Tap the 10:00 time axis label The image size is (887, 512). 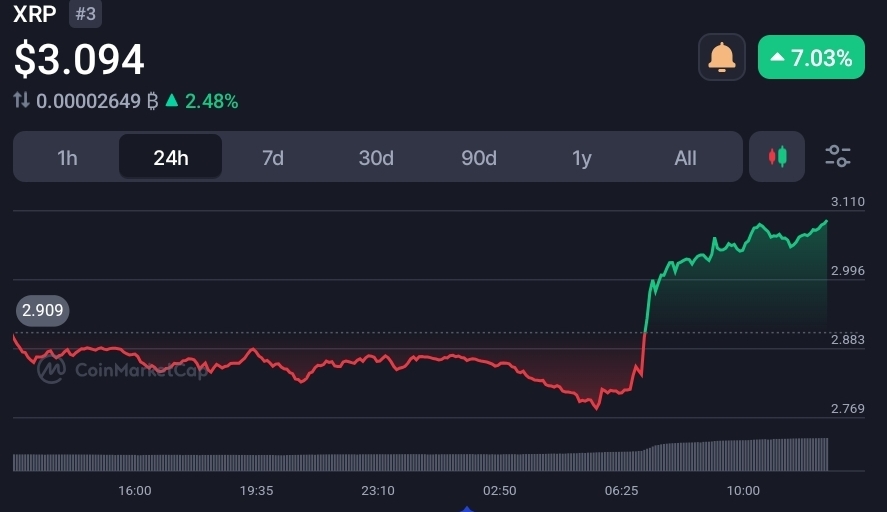click(x=743, y=491)
